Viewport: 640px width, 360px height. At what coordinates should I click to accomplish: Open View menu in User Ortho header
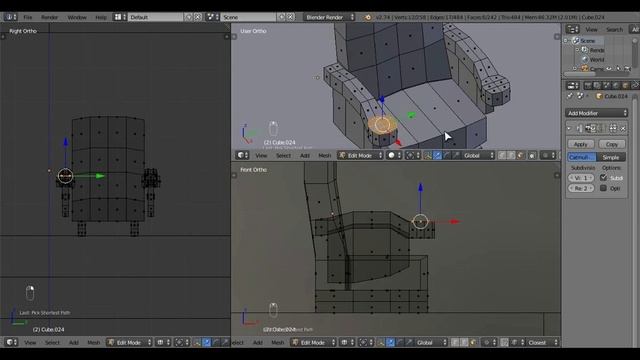[x=261, y=156]
